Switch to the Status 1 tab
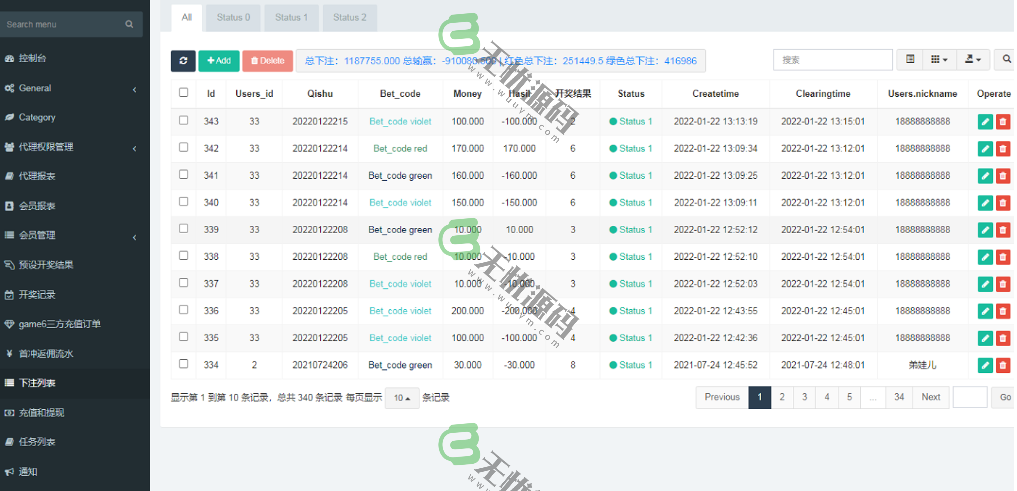Image resolution: width=1017 pixels, height=491 pixels. [291, 17]
